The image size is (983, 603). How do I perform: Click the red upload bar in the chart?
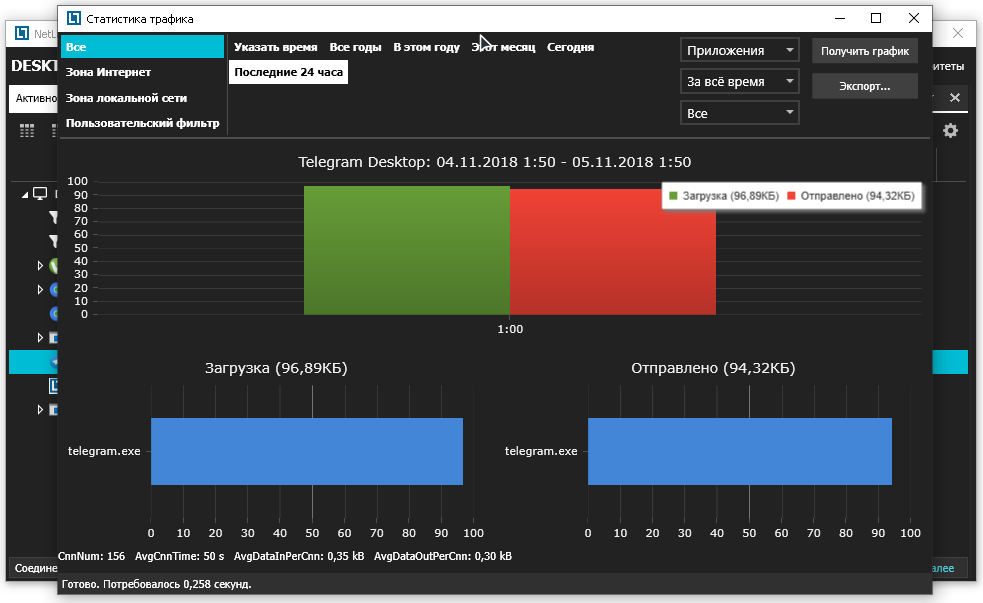pyautogui.click(x=612, y=252)
